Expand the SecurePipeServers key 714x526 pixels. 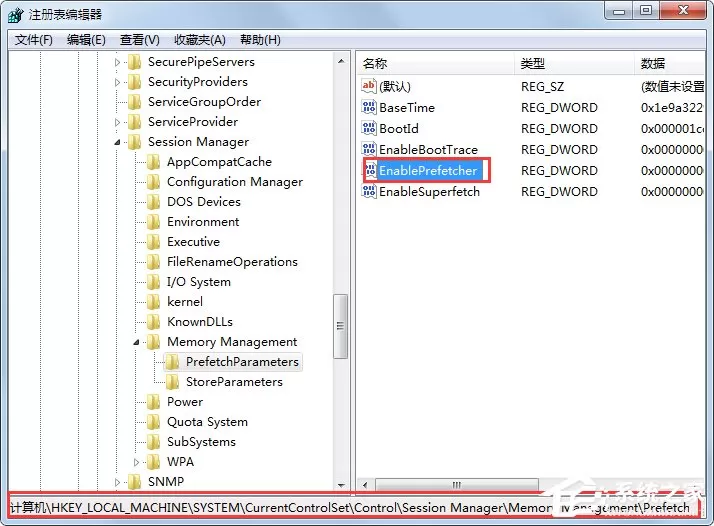click(117, 62)
